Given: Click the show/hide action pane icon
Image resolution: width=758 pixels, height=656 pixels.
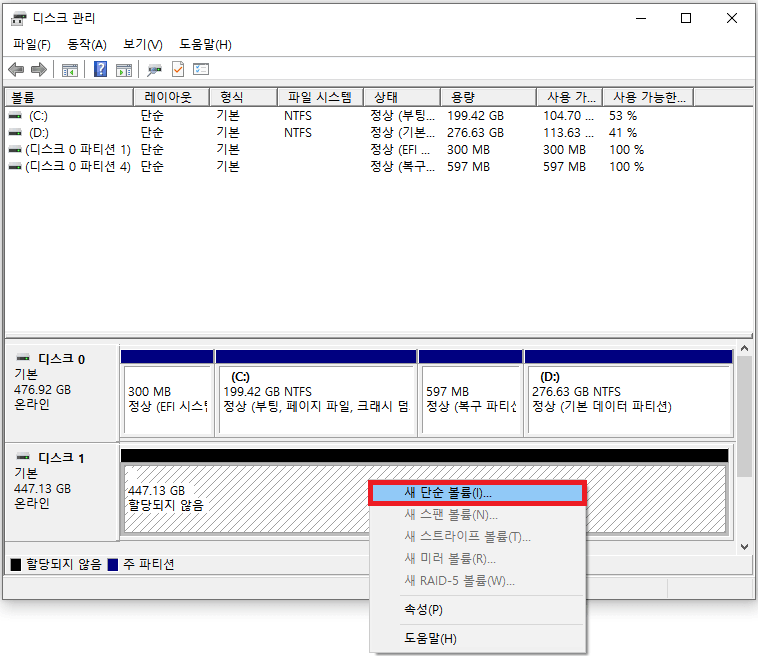Looking at the screenshot, I should [x=124, y=70].
